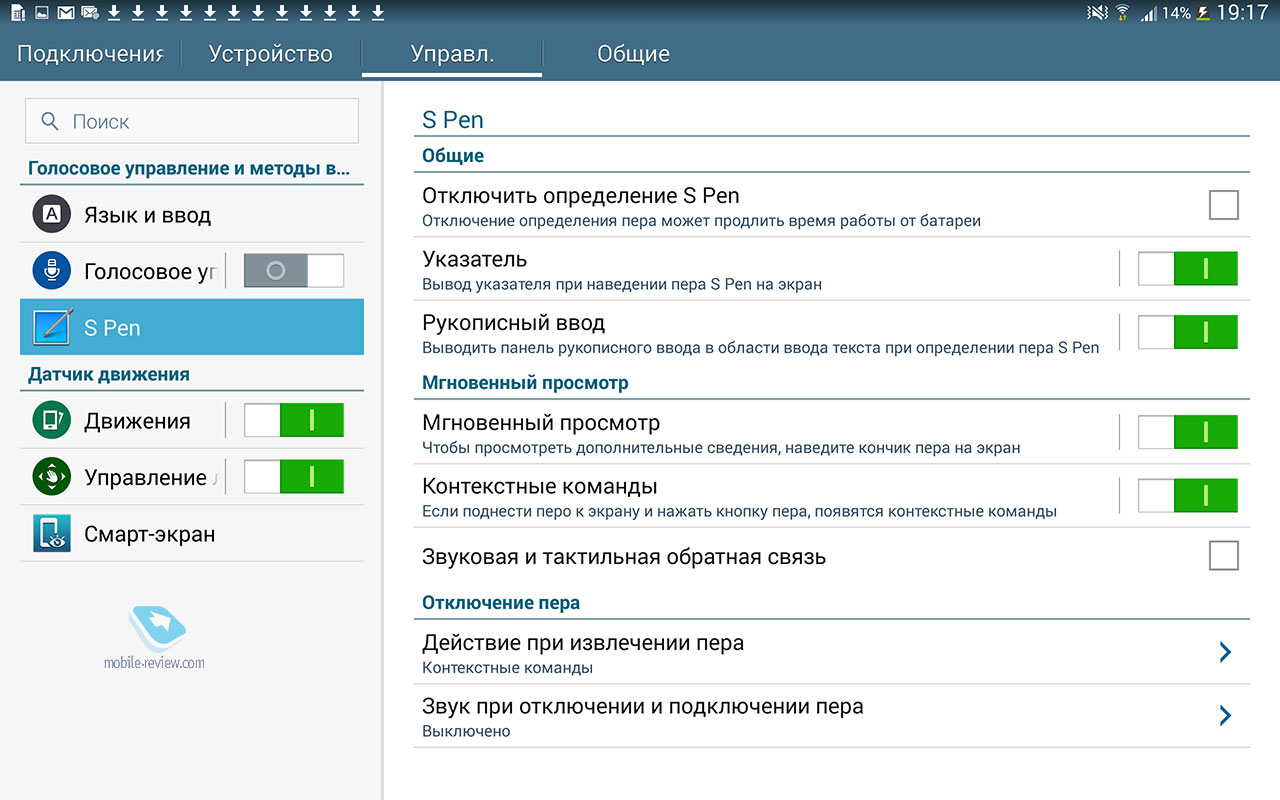This screenshot has height=800, width=1280.
Task: Tap the mail envelope notification icon
Action: click(66, 13)
